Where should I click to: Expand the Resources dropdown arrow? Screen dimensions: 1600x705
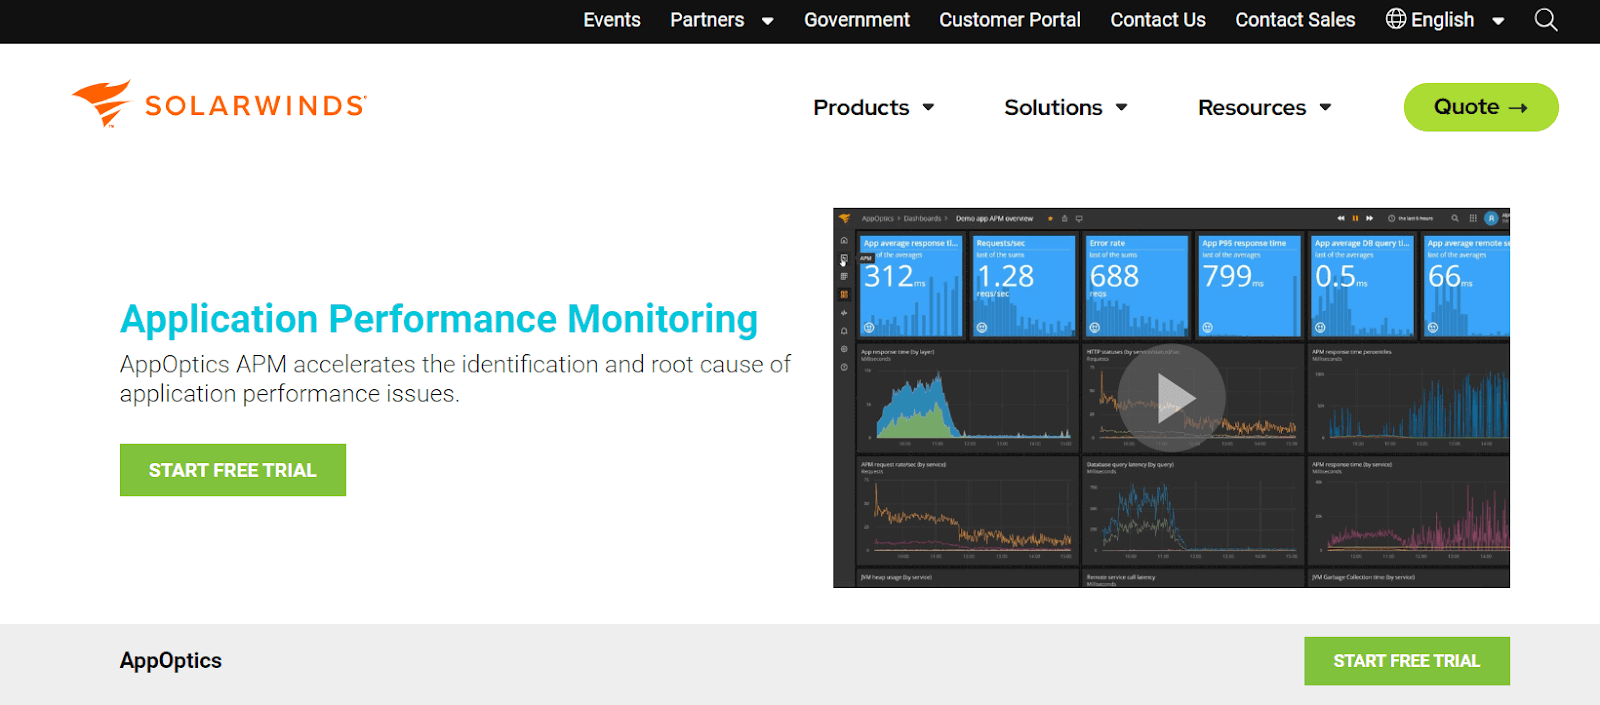(x=1325, y=107)
